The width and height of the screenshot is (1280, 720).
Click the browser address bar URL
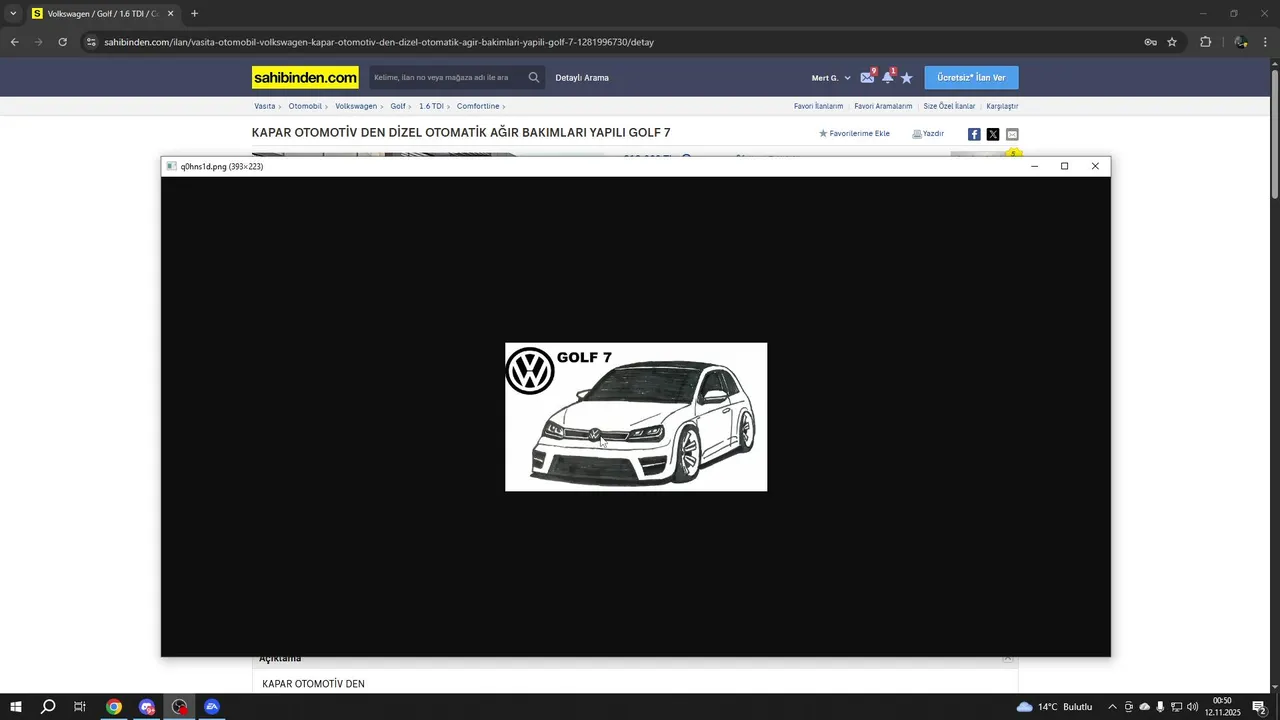click(x=379, y=42)
